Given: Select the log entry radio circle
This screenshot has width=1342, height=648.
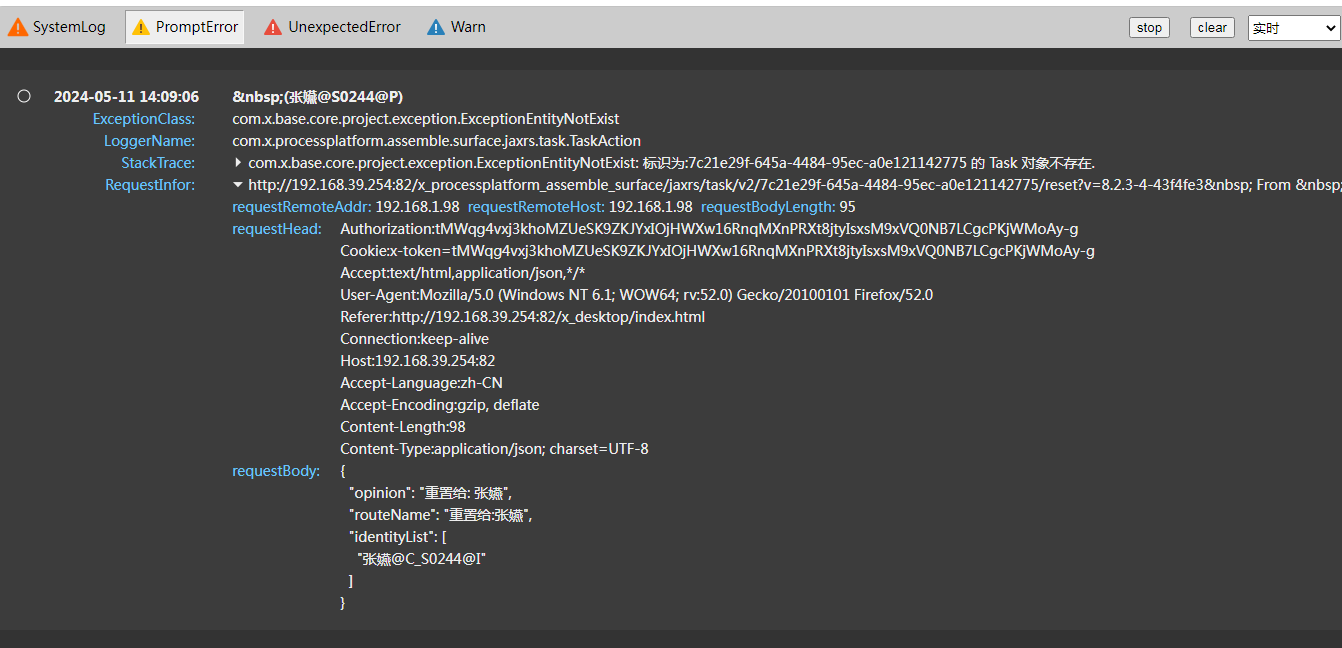Looking at the screenshot, I should point(24,96).
